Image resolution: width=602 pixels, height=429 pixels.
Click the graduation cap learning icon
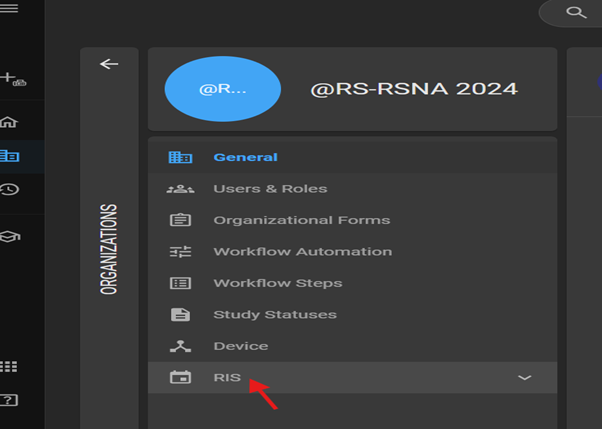click(10, 236)
